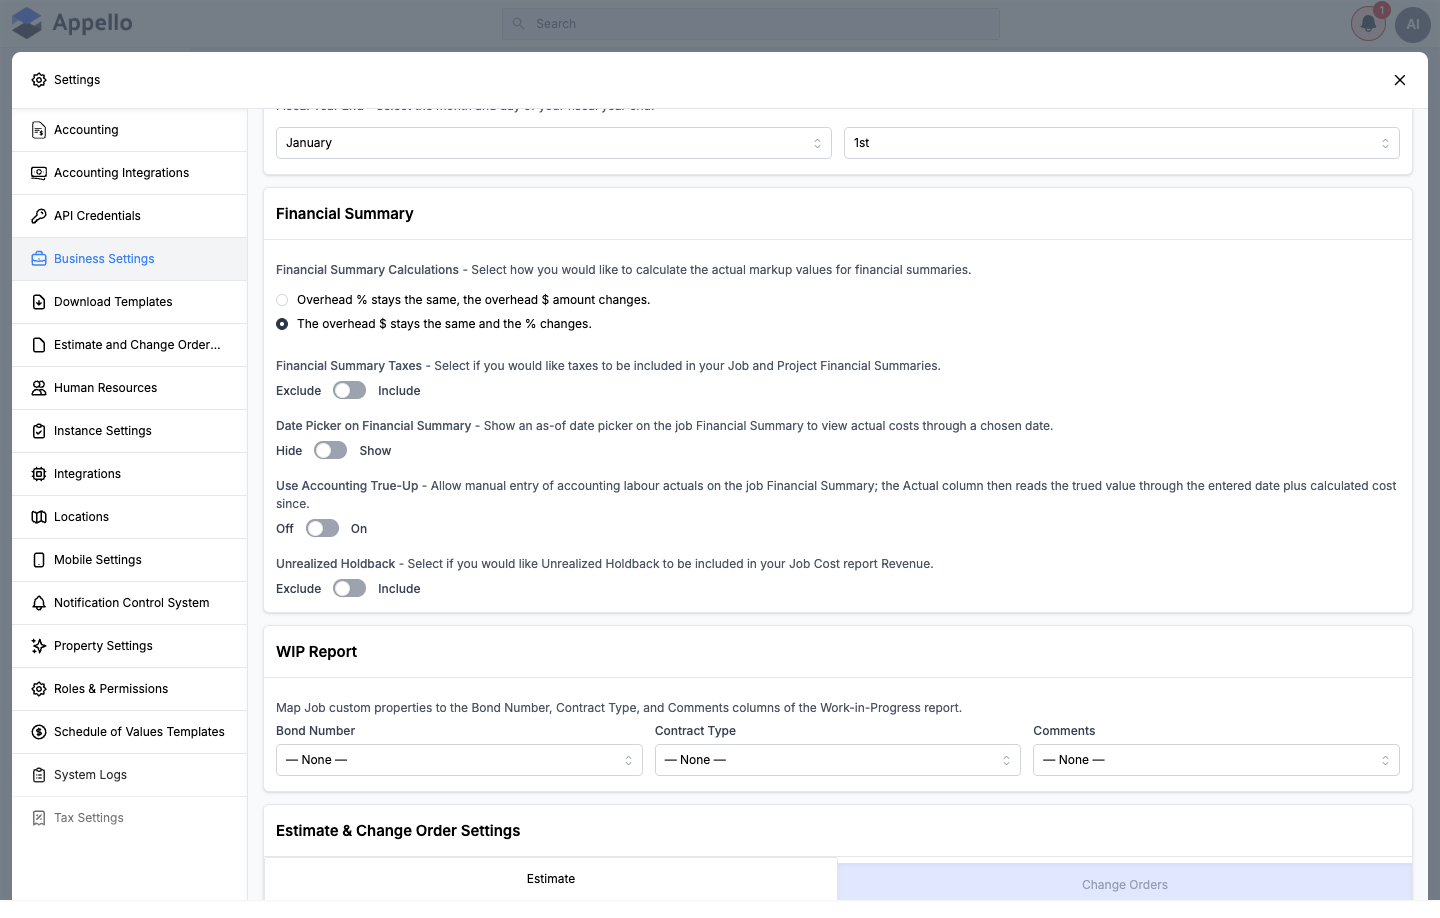Click the Roles & Permissions gear icon
The width and height of the screenshot is (1440, 918).
tap(39, 689)
